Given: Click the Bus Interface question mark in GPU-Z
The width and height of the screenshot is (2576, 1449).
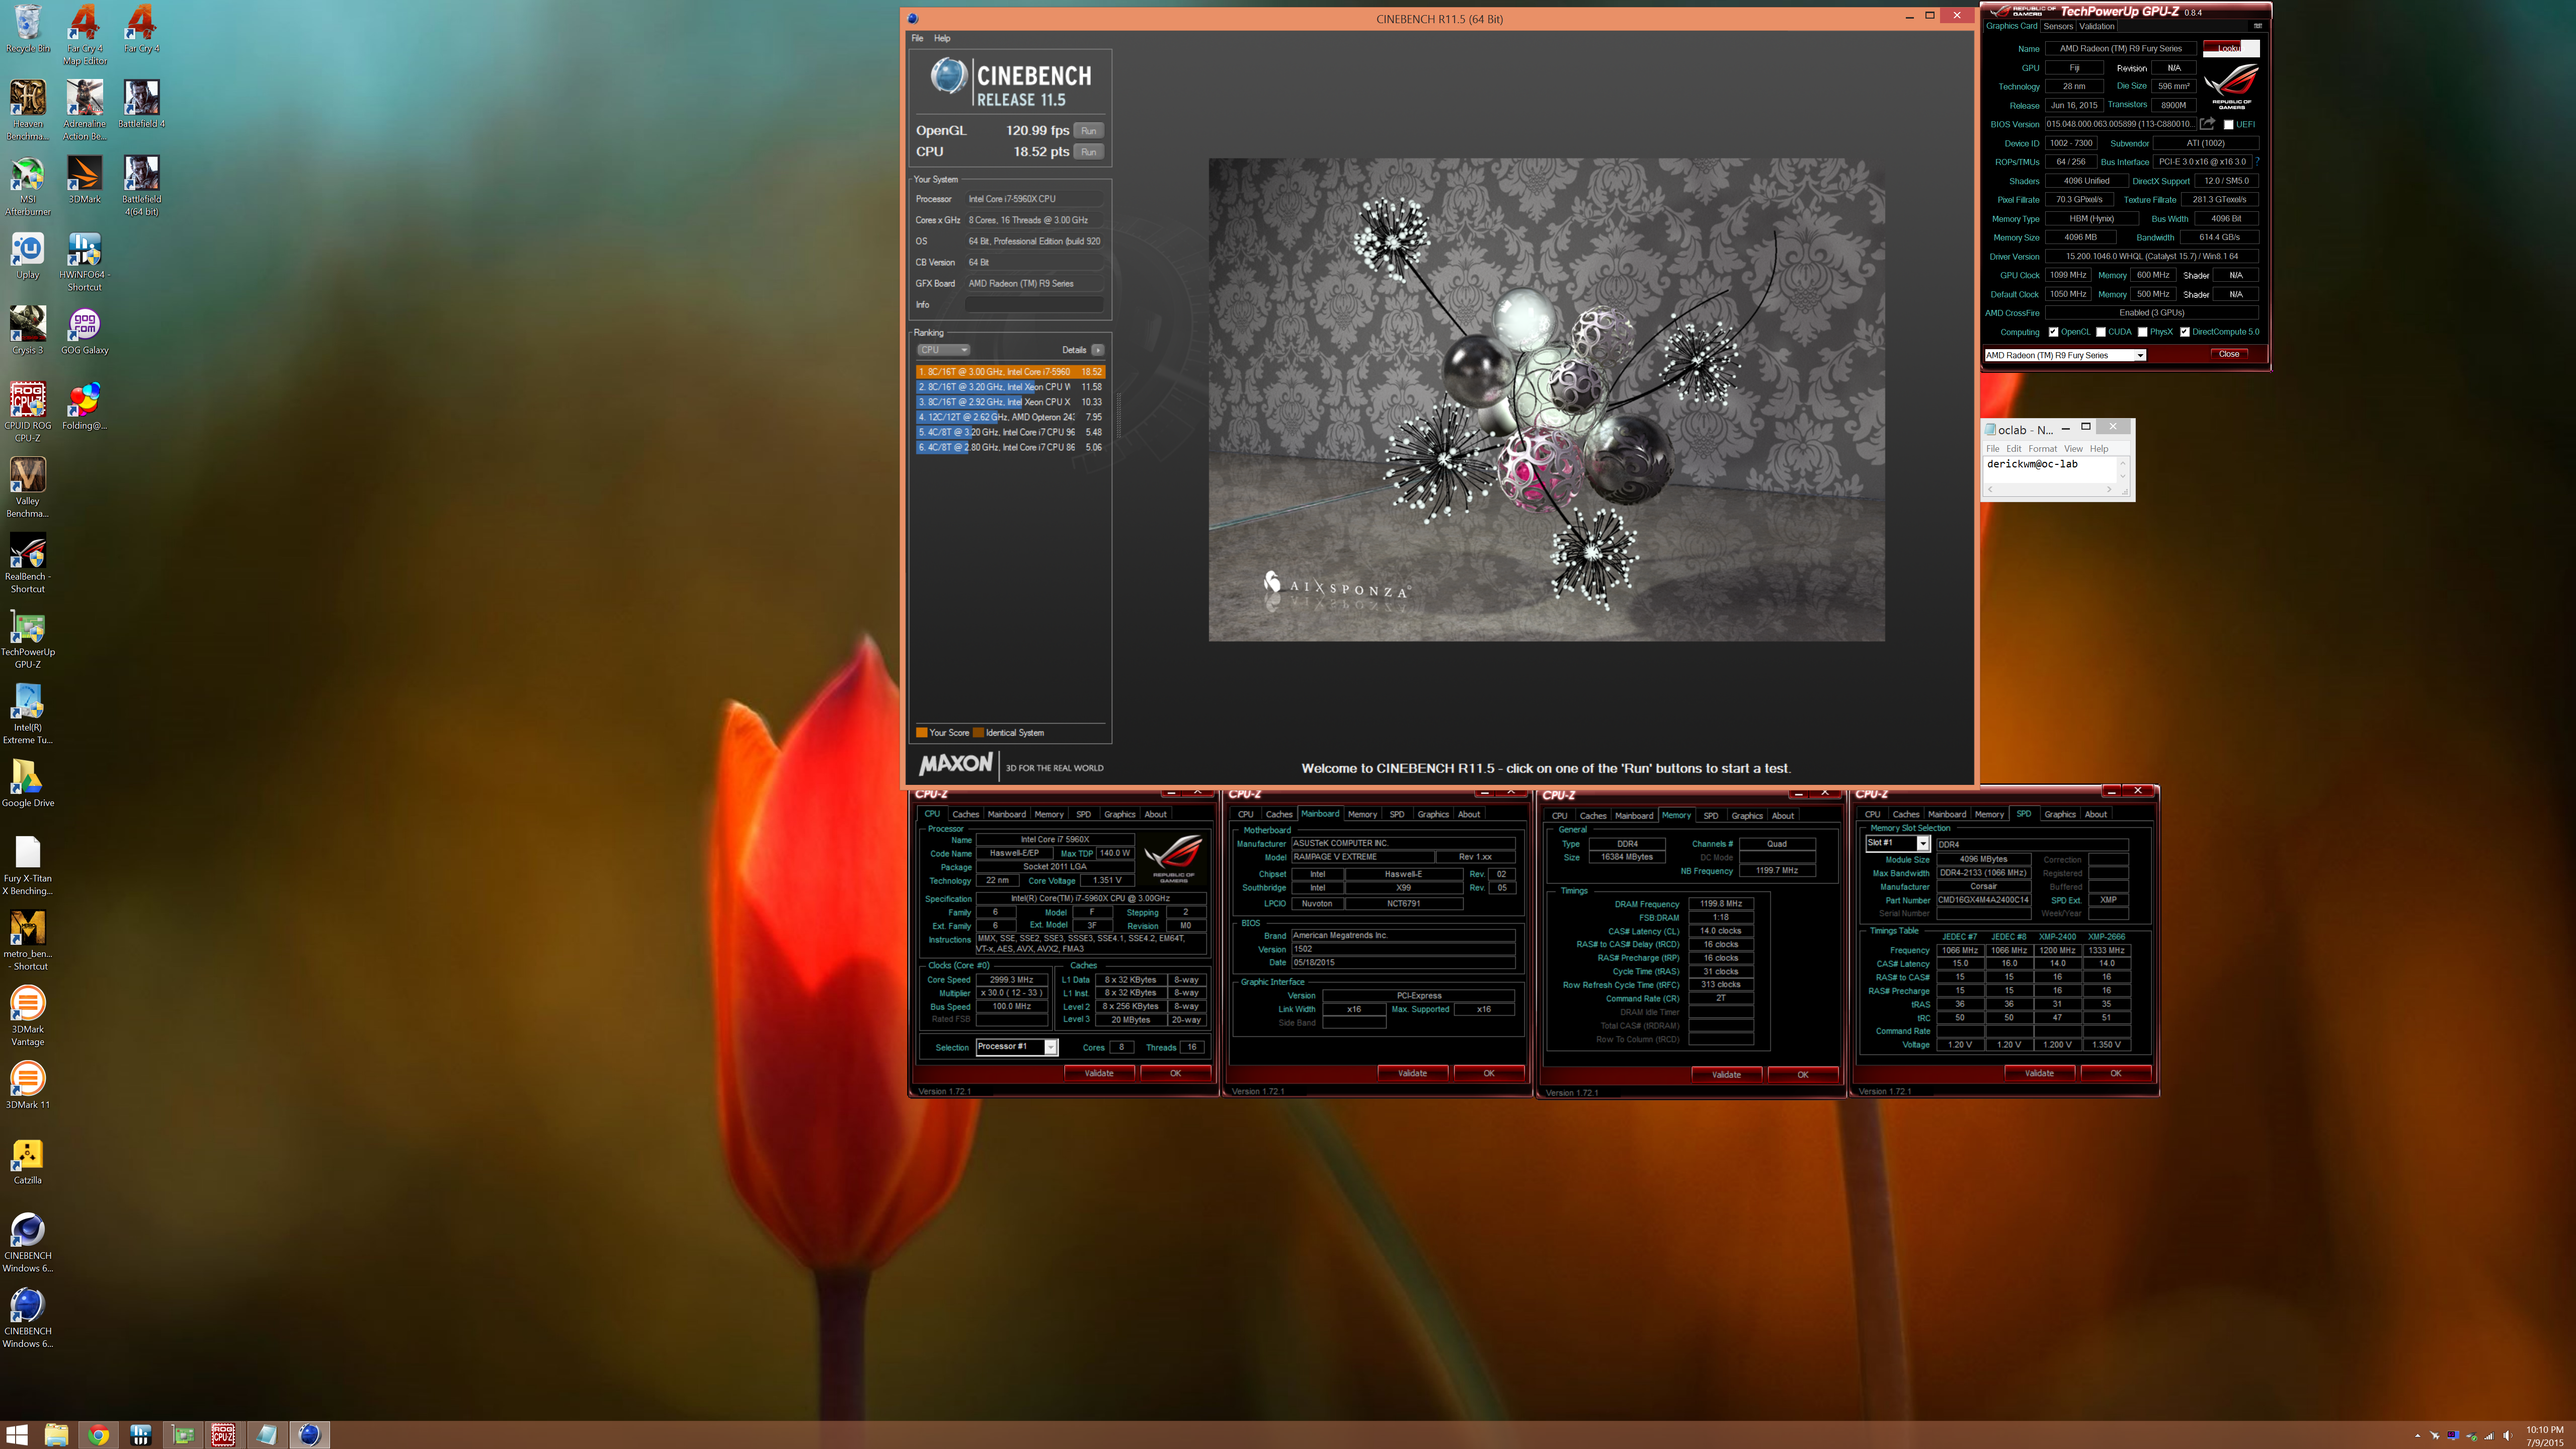Looking at the screenshot, I should 2257,161.
